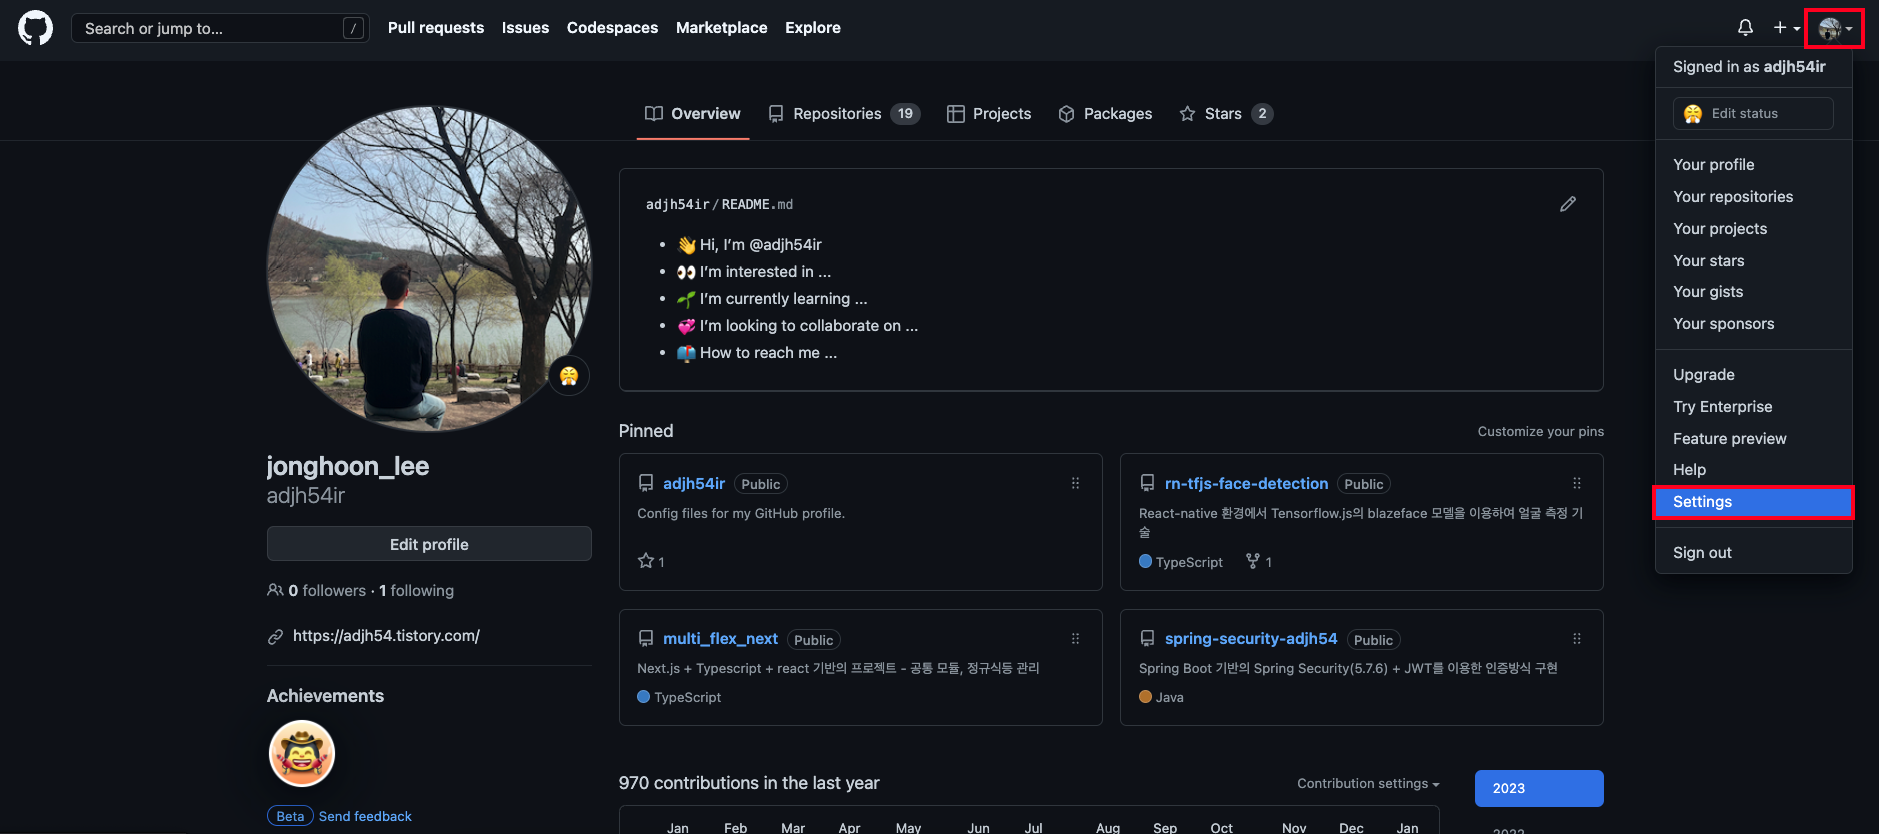Grab drag handle on rn-tfjs-face-detection pin
This screenshot has width=1879, height=834.
point(1576,483)
